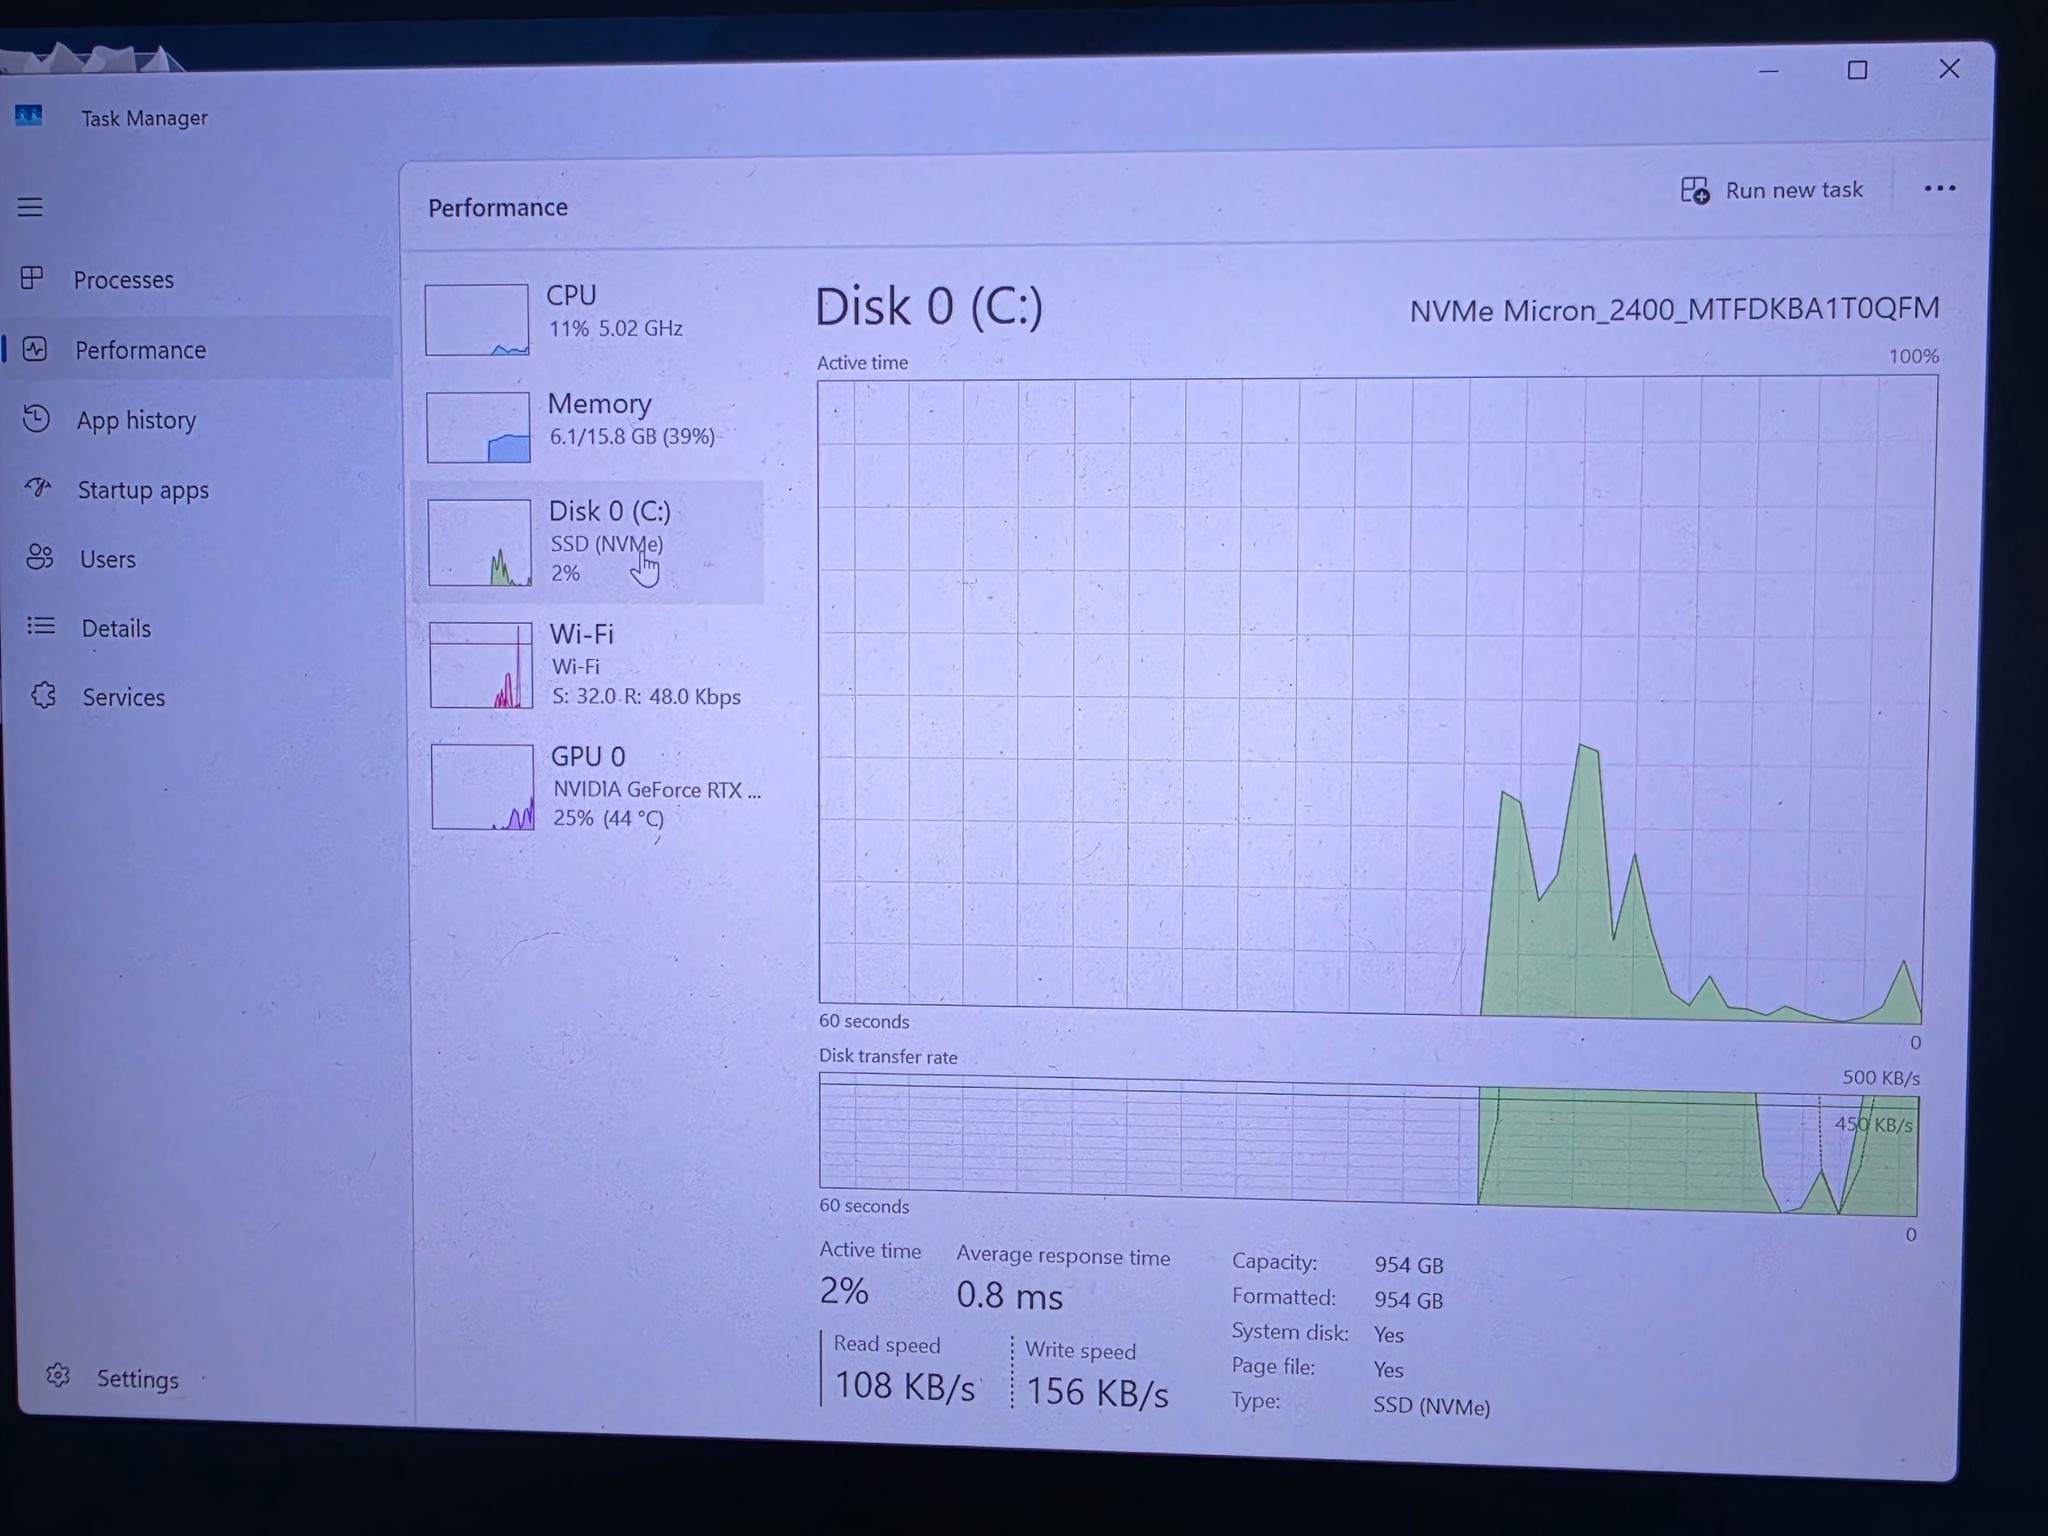Click the Disk transfer rate graph
The height and width of the screenshot is (1536, 2048).
1369,1144
